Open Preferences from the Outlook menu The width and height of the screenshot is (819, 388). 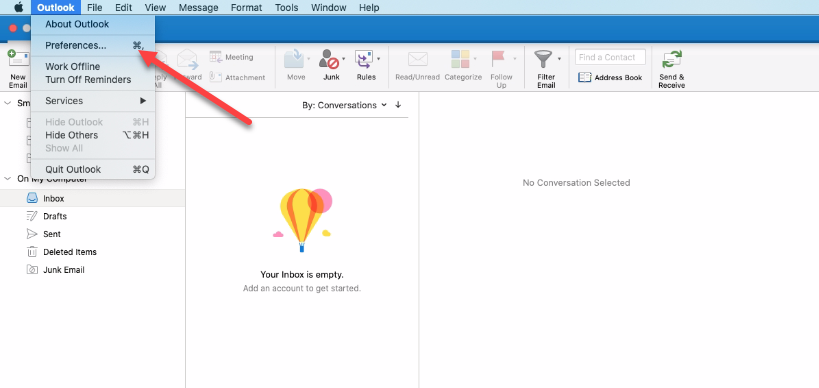click(93, 45)
